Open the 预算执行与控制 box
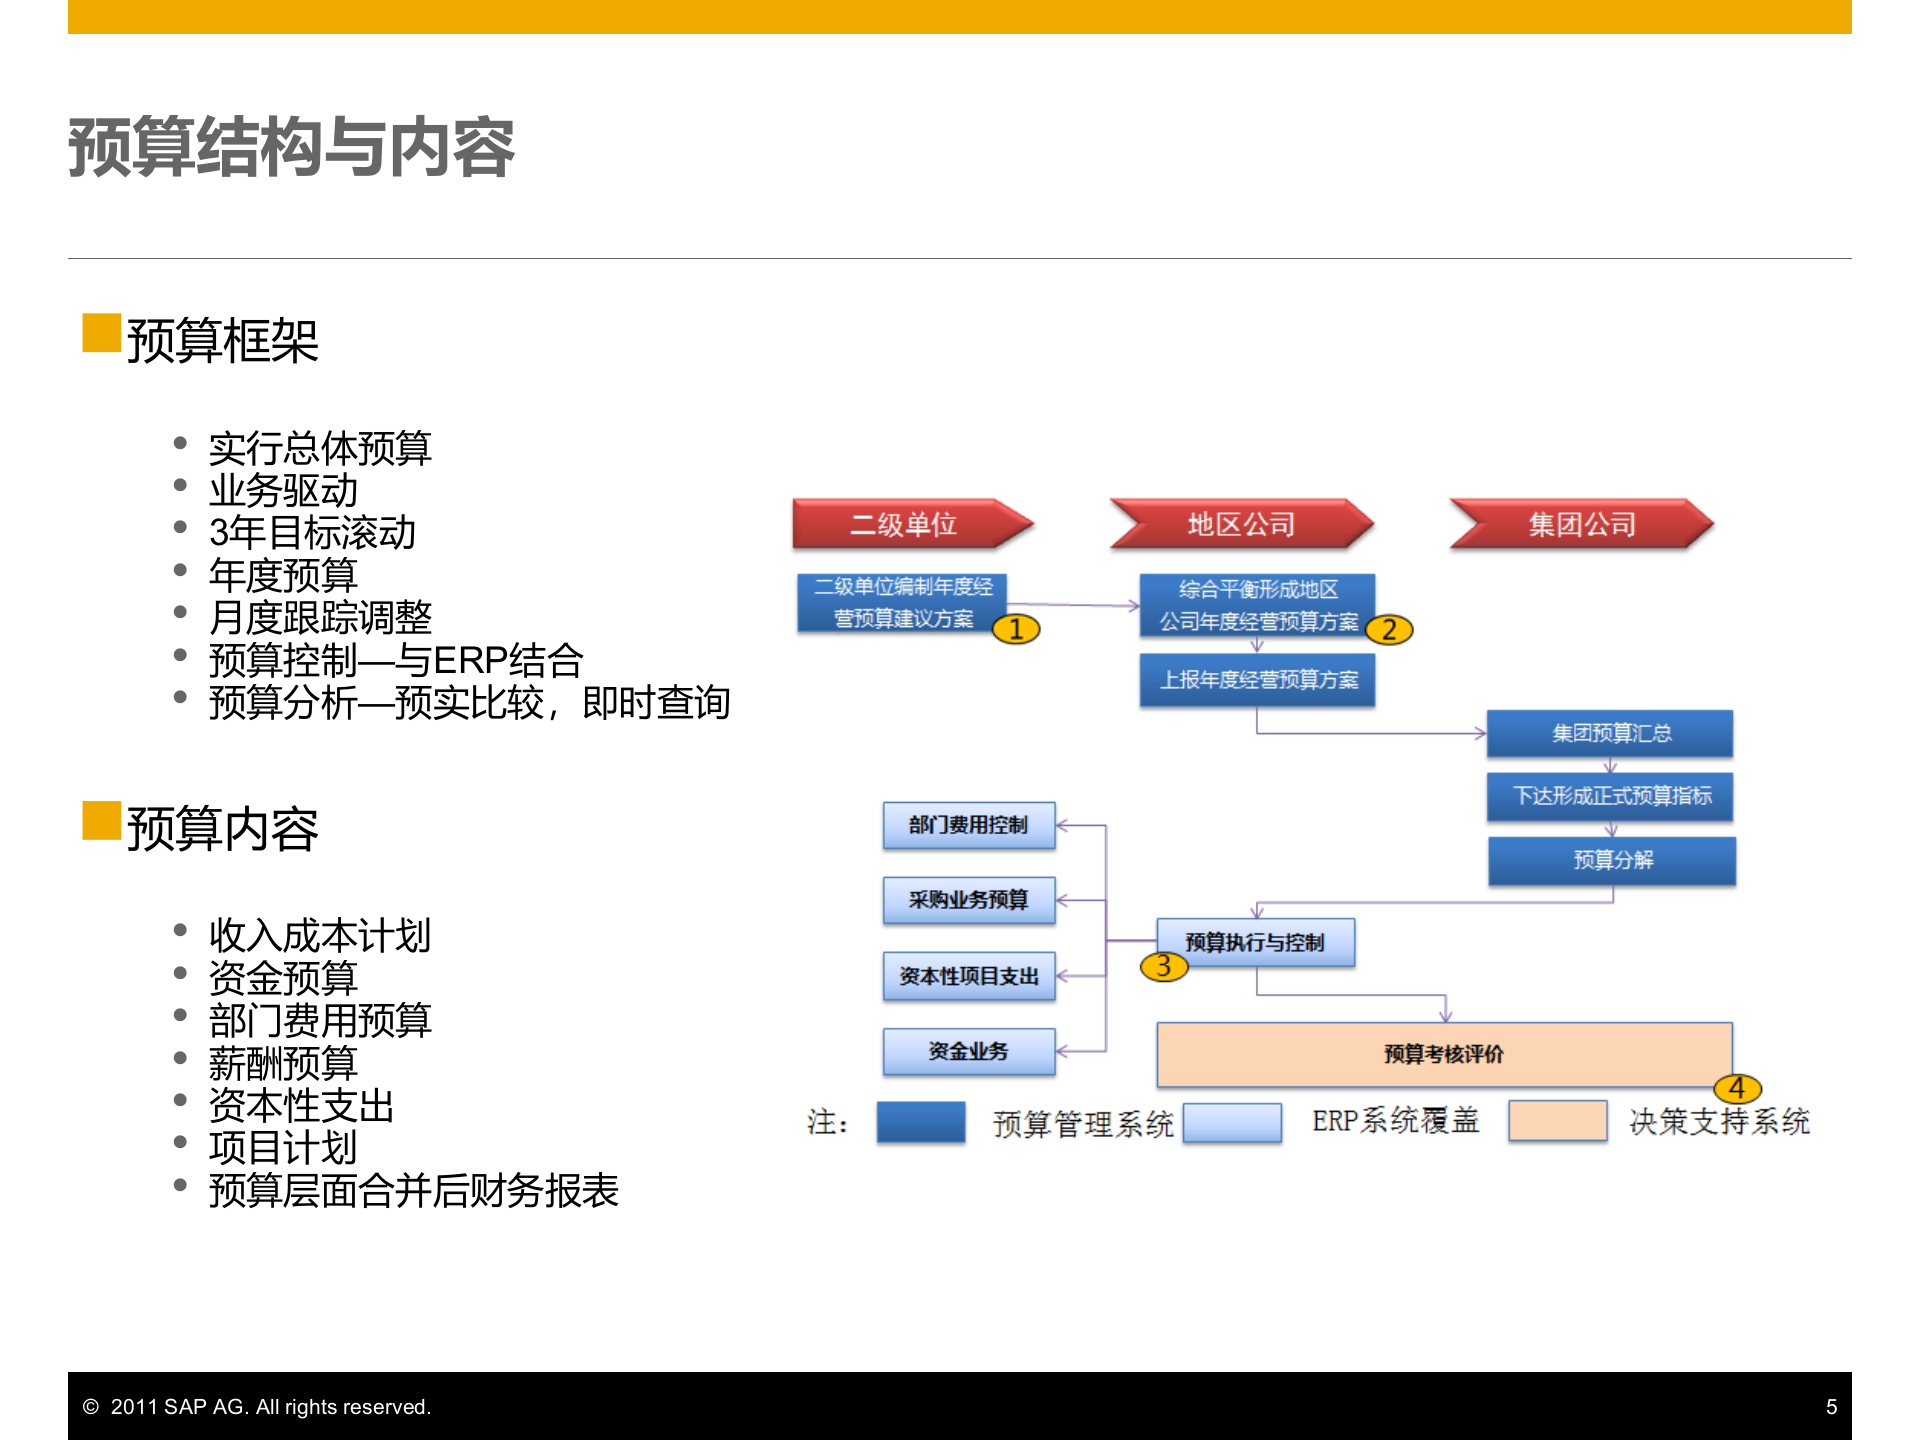1920x1440 pixels. point(1256,941)
